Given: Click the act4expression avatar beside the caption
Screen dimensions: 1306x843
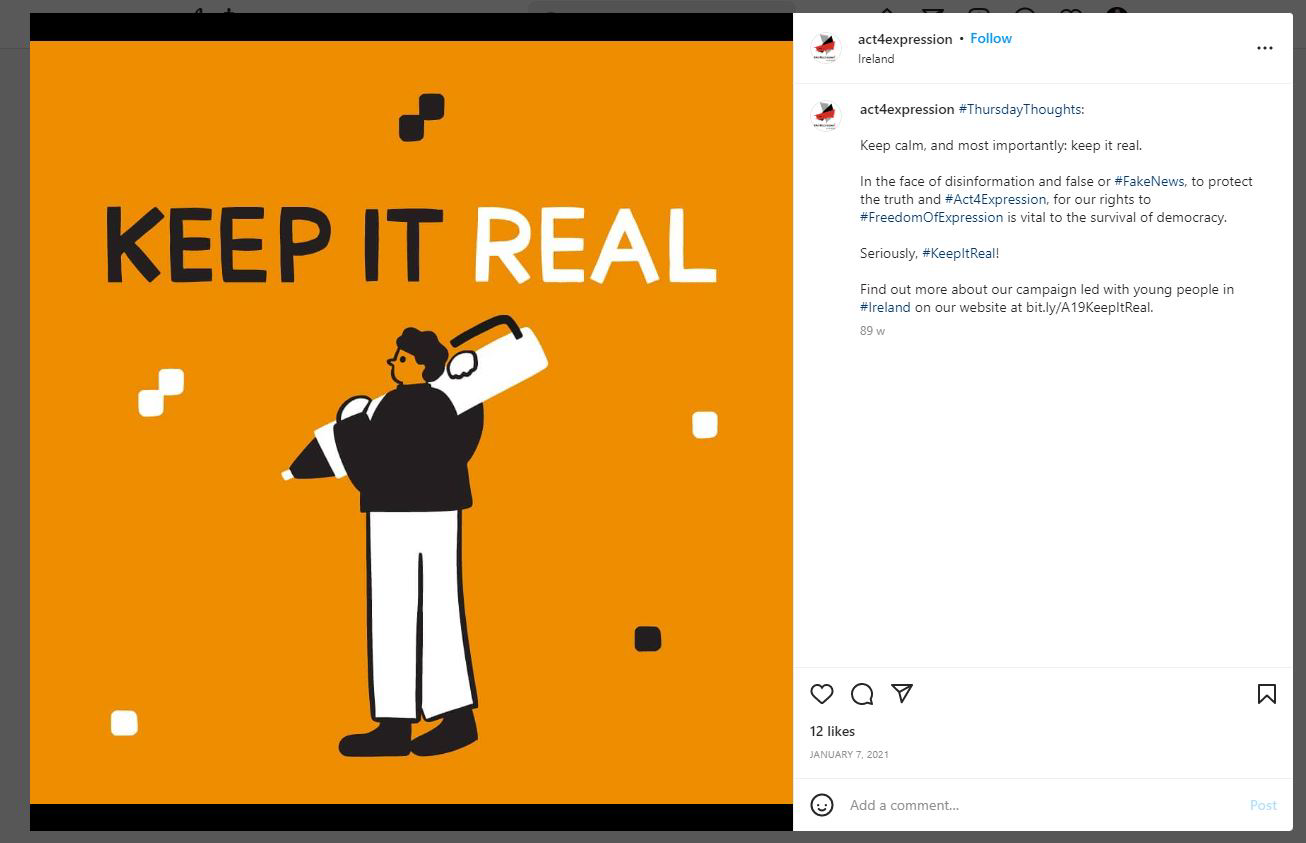Looking at the screenshot, I should 826,116.
